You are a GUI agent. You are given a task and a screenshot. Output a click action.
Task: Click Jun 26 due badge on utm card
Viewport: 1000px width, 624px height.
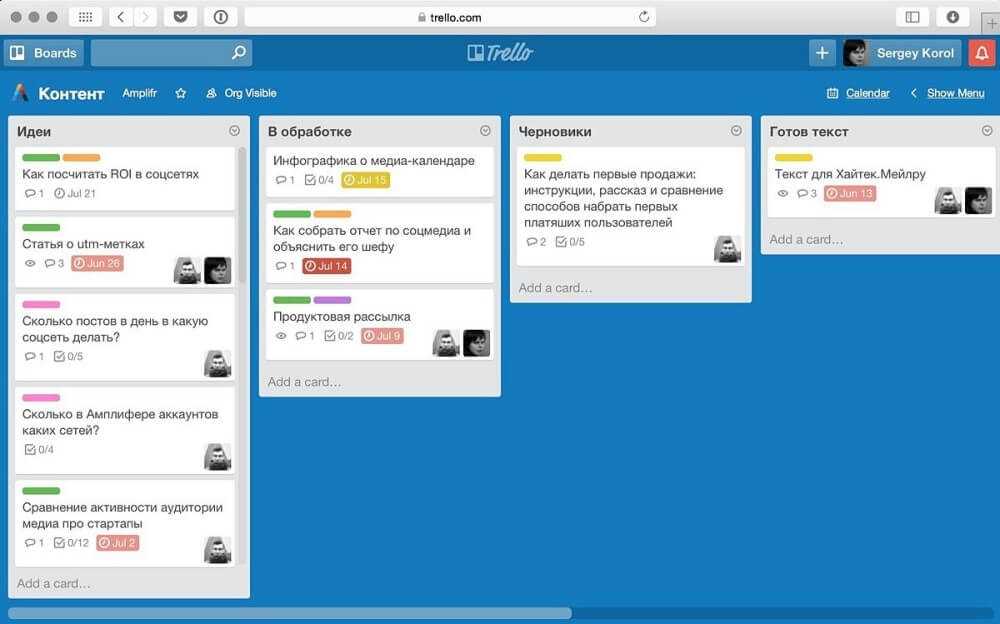click(x=97, y=263)
